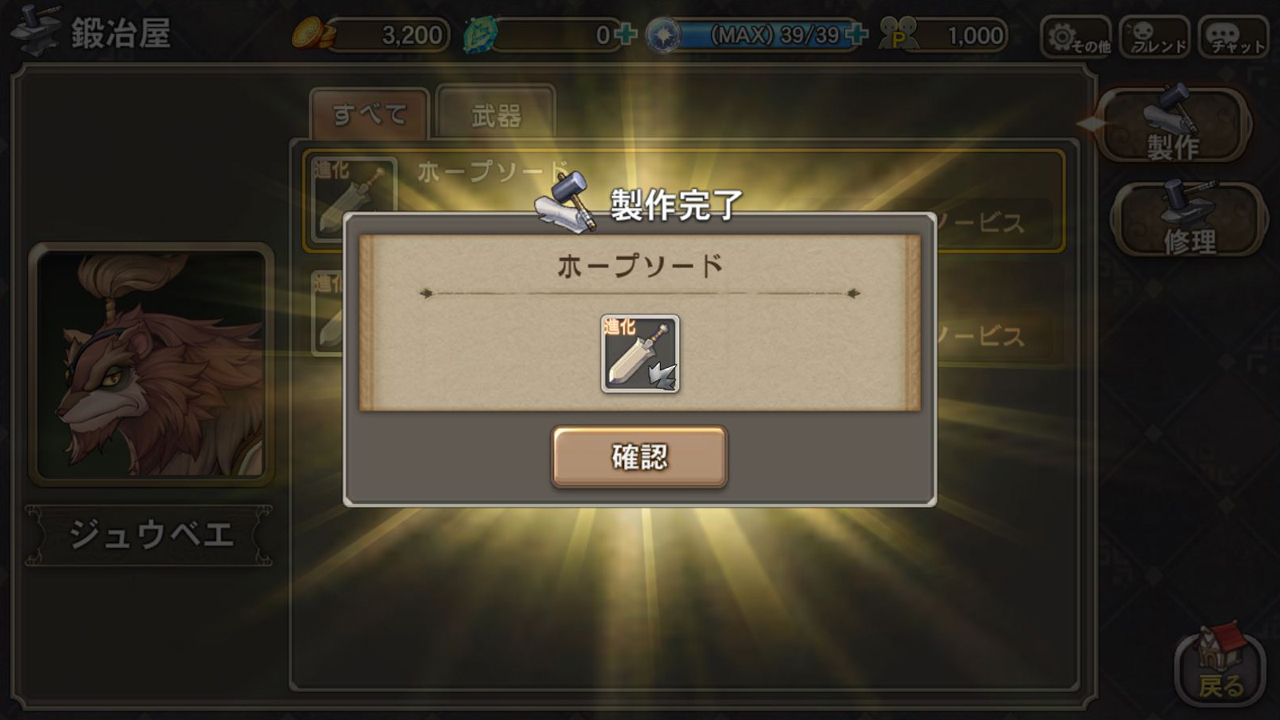Tap the gold coin currency icon
The image size is (1280, 720).
click(310, 35)
